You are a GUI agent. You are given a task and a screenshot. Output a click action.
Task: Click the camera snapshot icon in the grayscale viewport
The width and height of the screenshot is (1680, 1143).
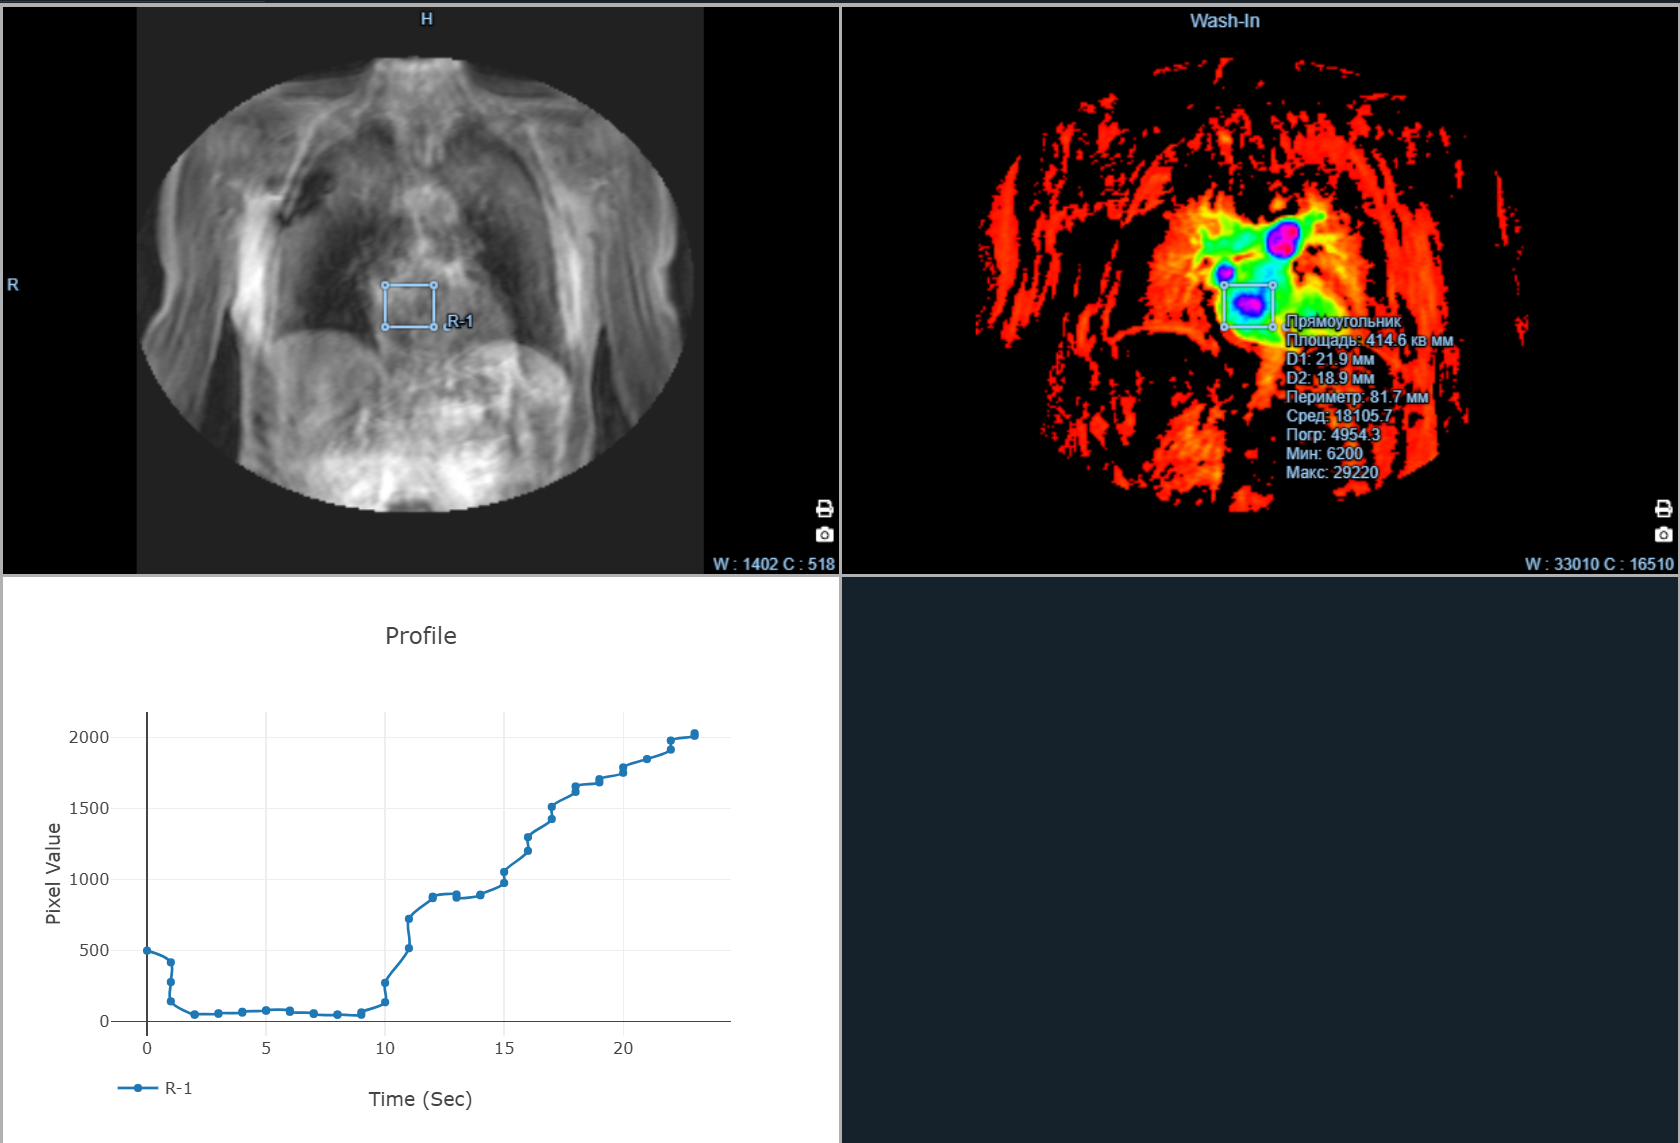pyautogui.click(x=824, y=535)
